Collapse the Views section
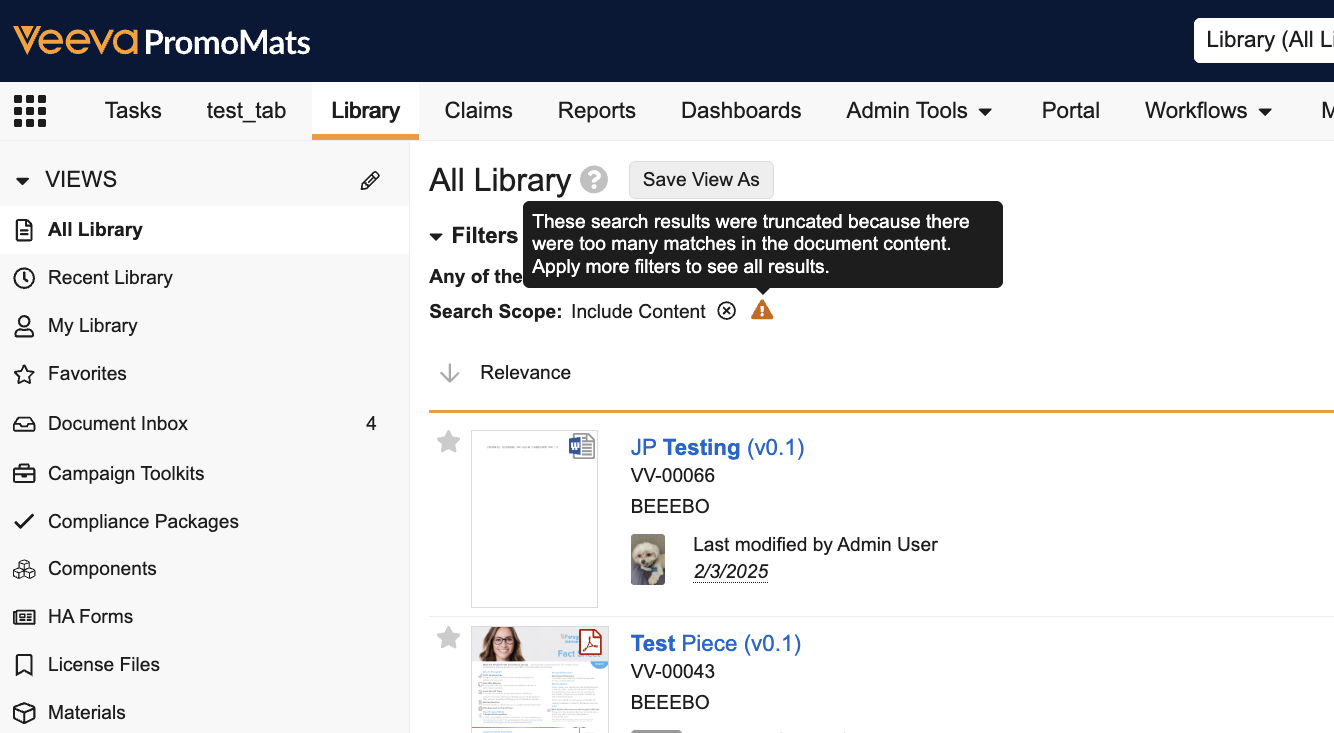This screenshot has height=733, width=1334. 23,181
